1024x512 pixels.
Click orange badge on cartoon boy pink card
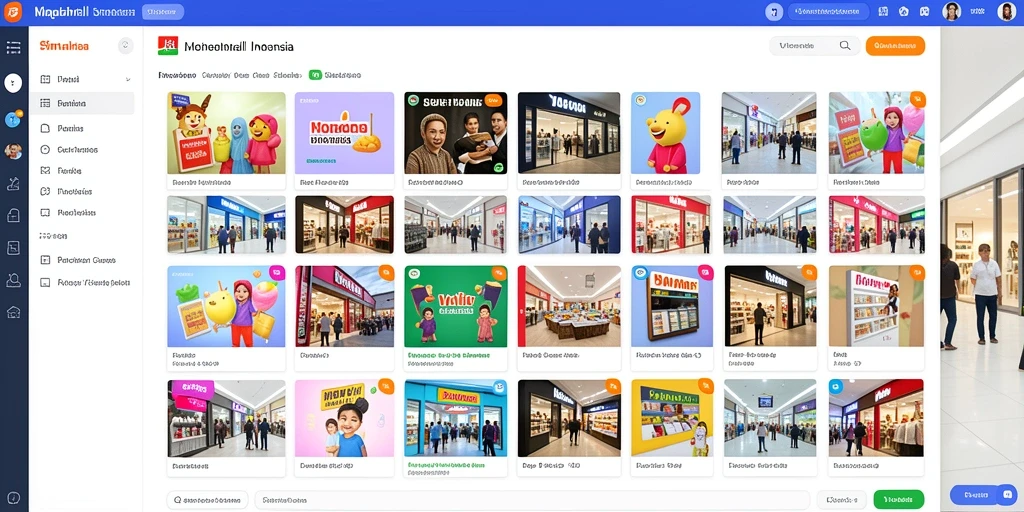[386, 387]
